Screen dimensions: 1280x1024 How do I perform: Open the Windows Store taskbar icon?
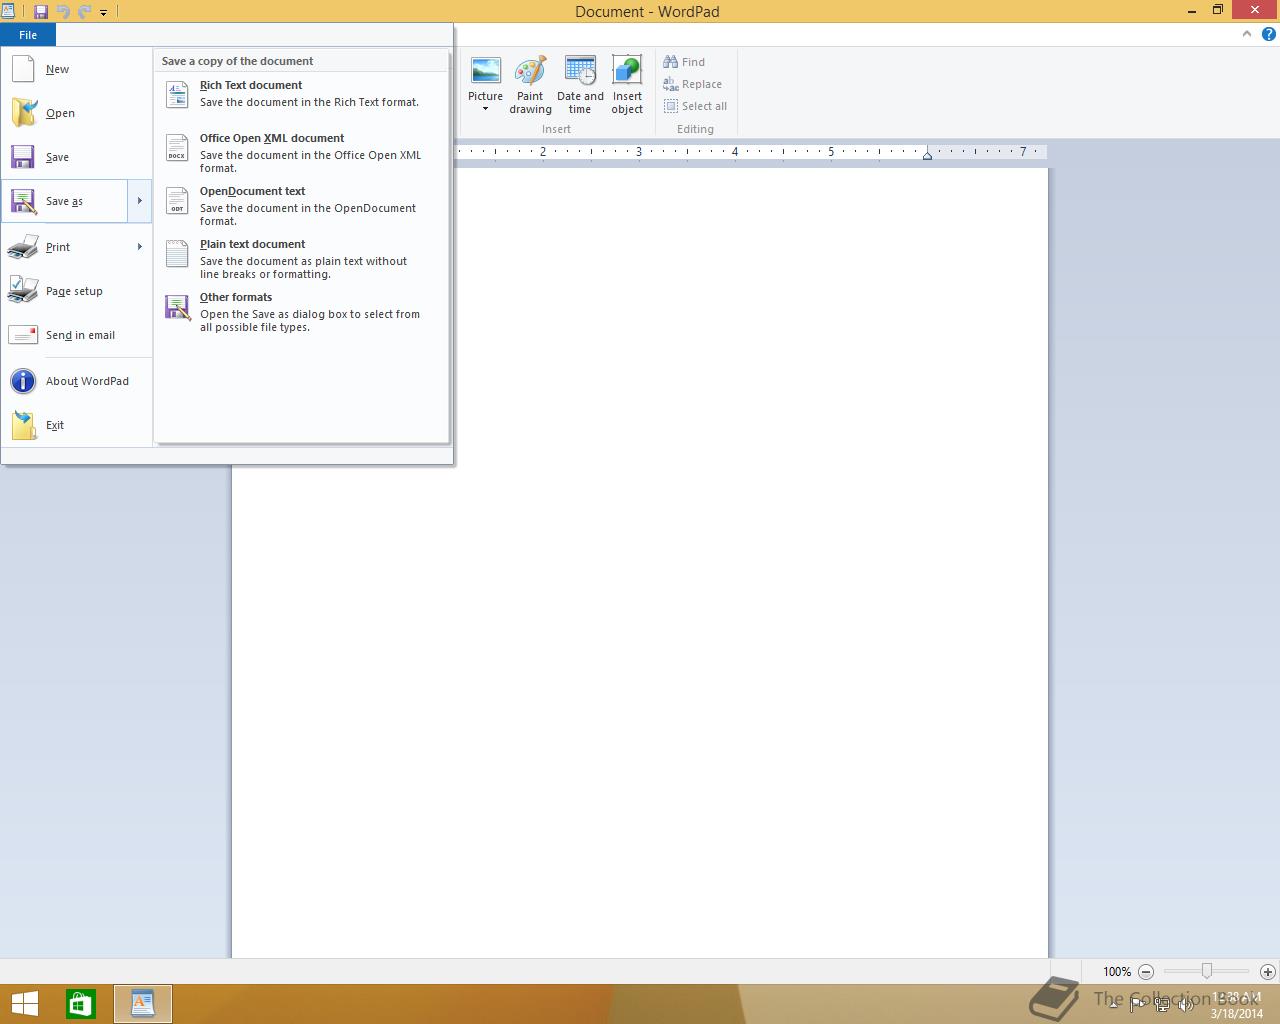pyautogui.click(x=80, y=1004)
